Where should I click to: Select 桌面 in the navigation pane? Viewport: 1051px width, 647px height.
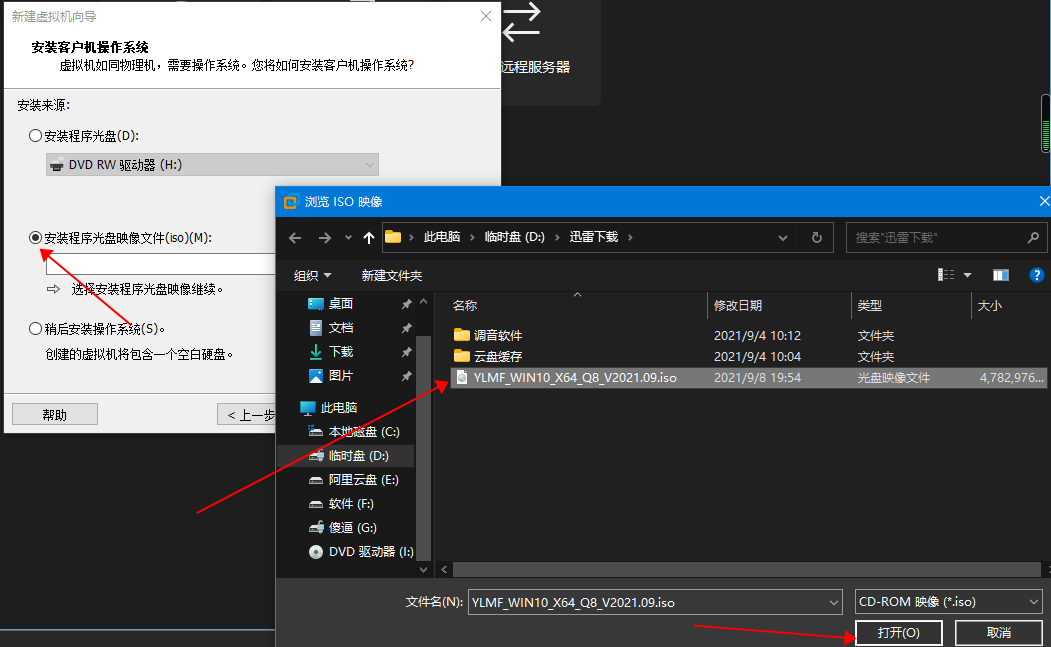341,304
